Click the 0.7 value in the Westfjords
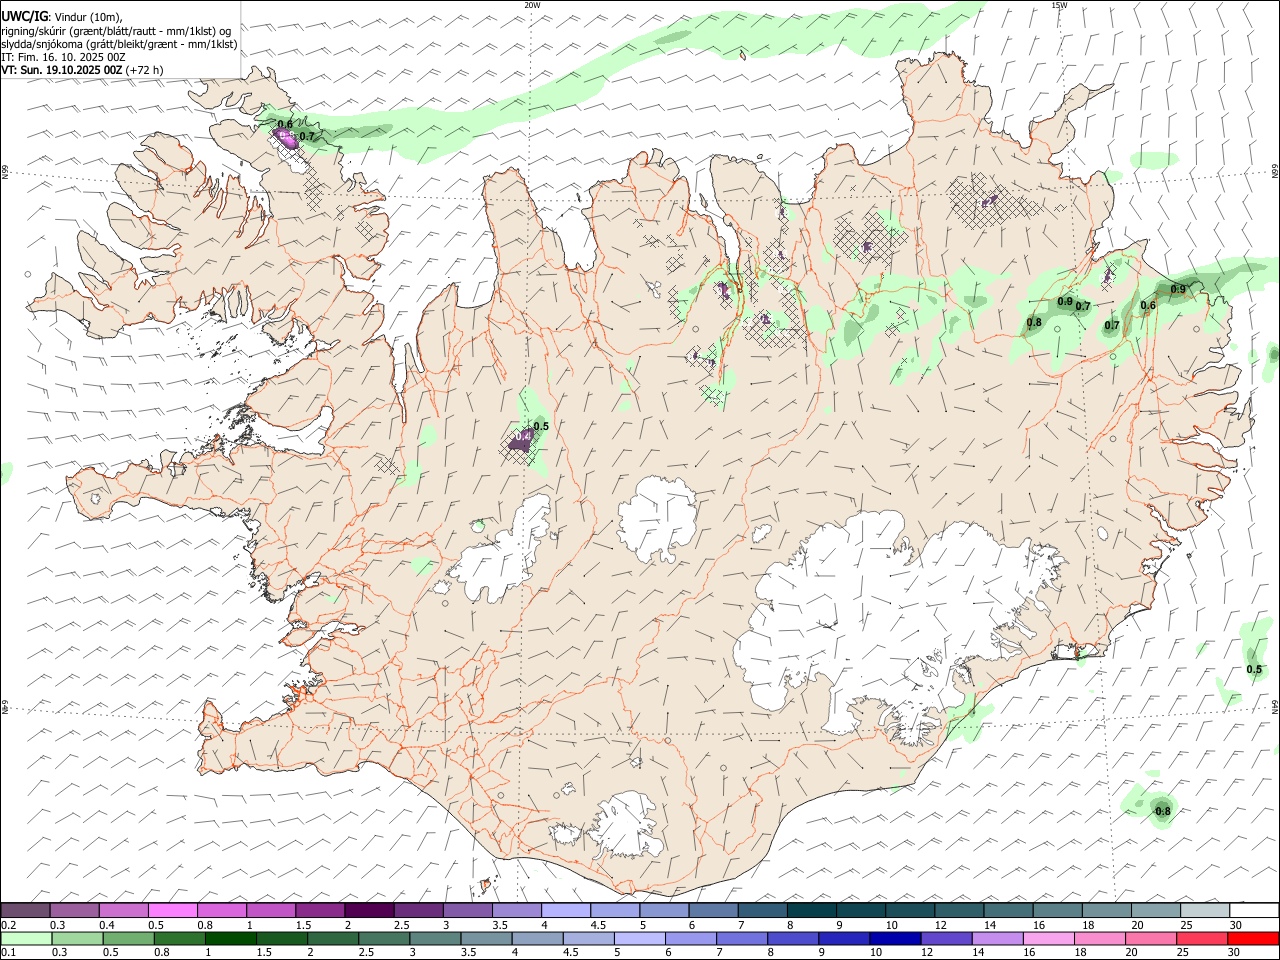Viewport: 1280px width, 960px height. click(307, 136)
